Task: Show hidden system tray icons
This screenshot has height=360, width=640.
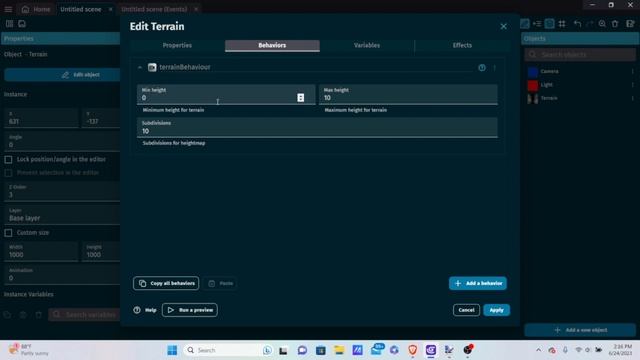Action: click(x=538, y=350)
